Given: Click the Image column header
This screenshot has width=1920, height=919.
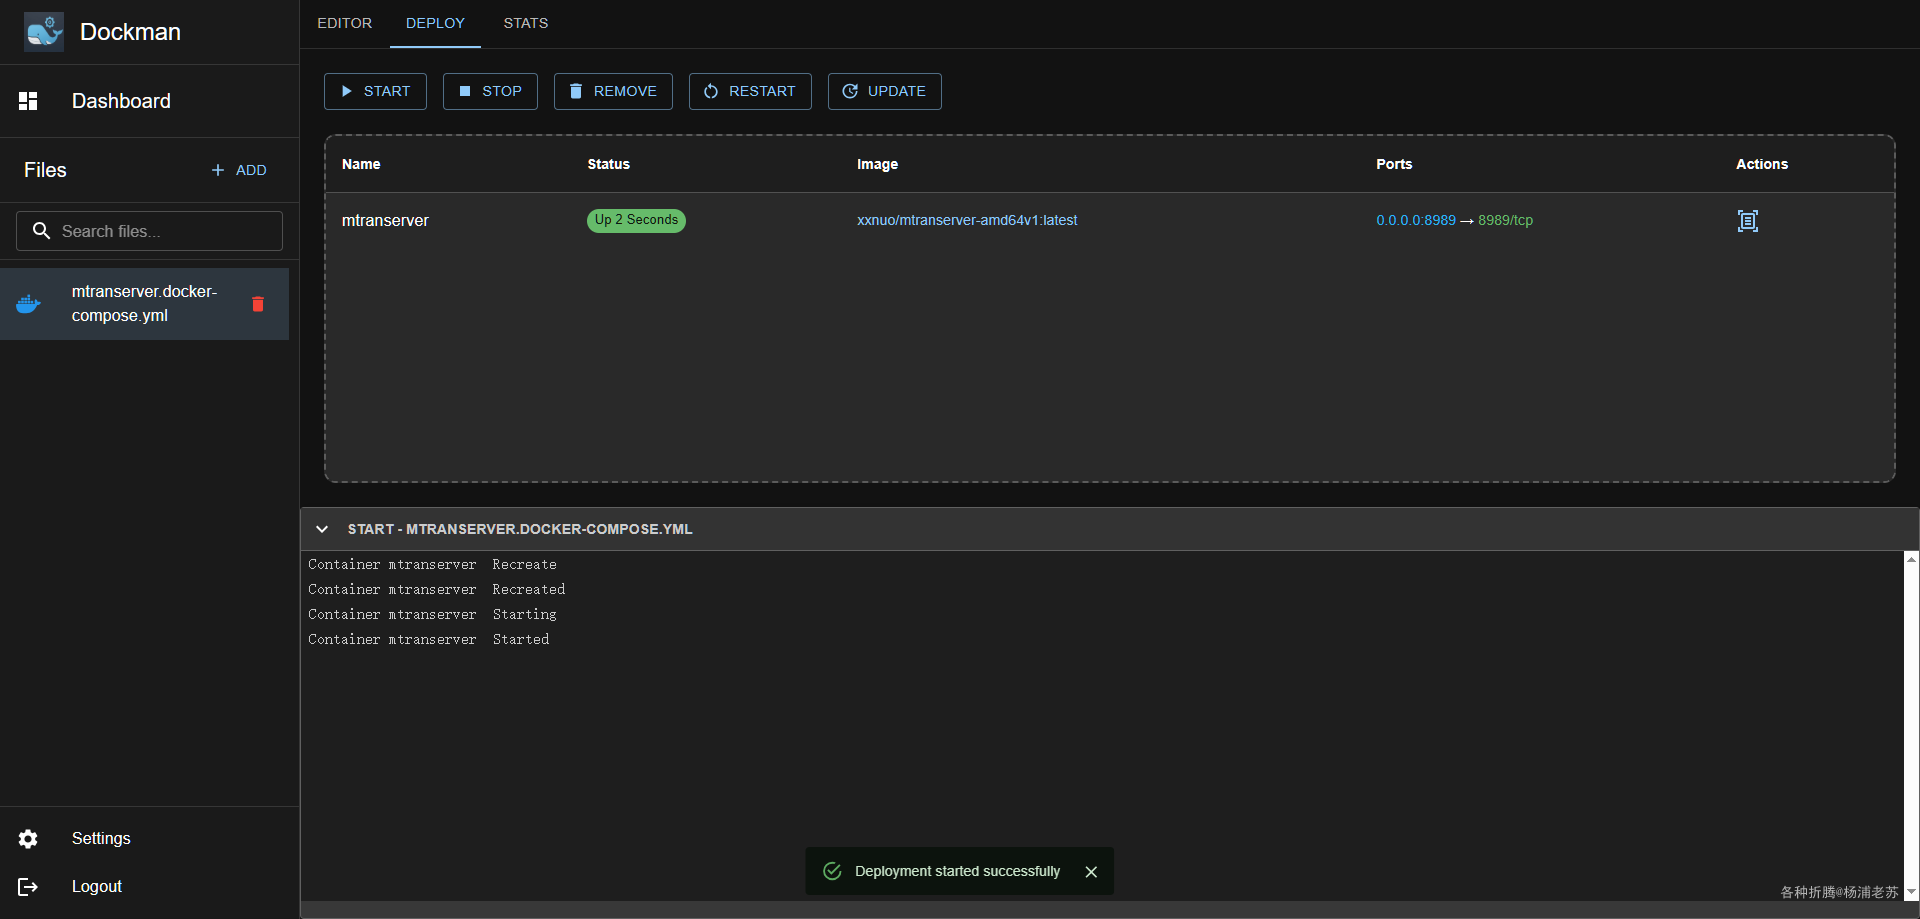Looking at the screenshot, I should [x=877, y=164].
